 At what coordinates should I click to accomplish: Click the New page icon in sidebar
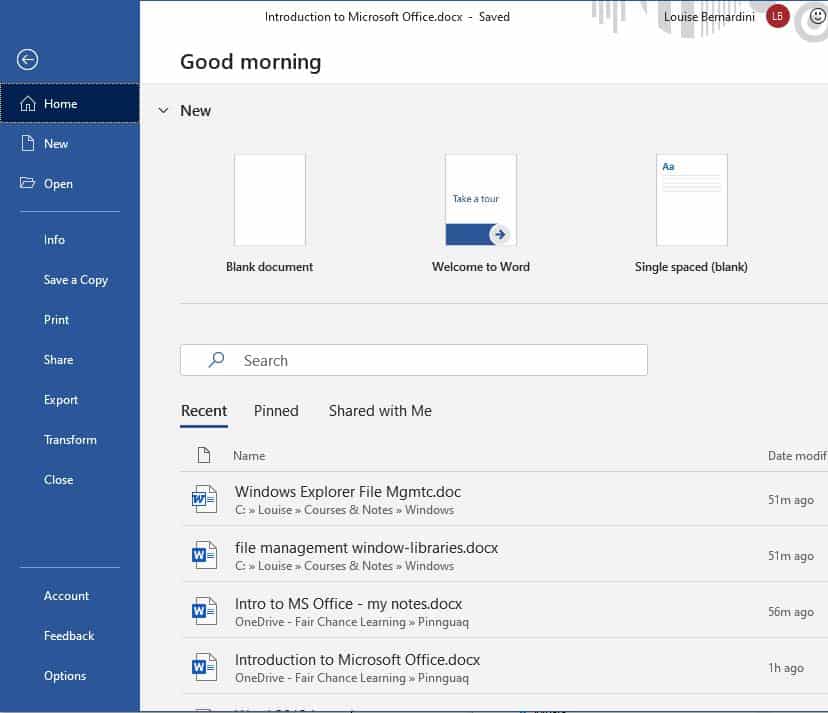(27, 144)
